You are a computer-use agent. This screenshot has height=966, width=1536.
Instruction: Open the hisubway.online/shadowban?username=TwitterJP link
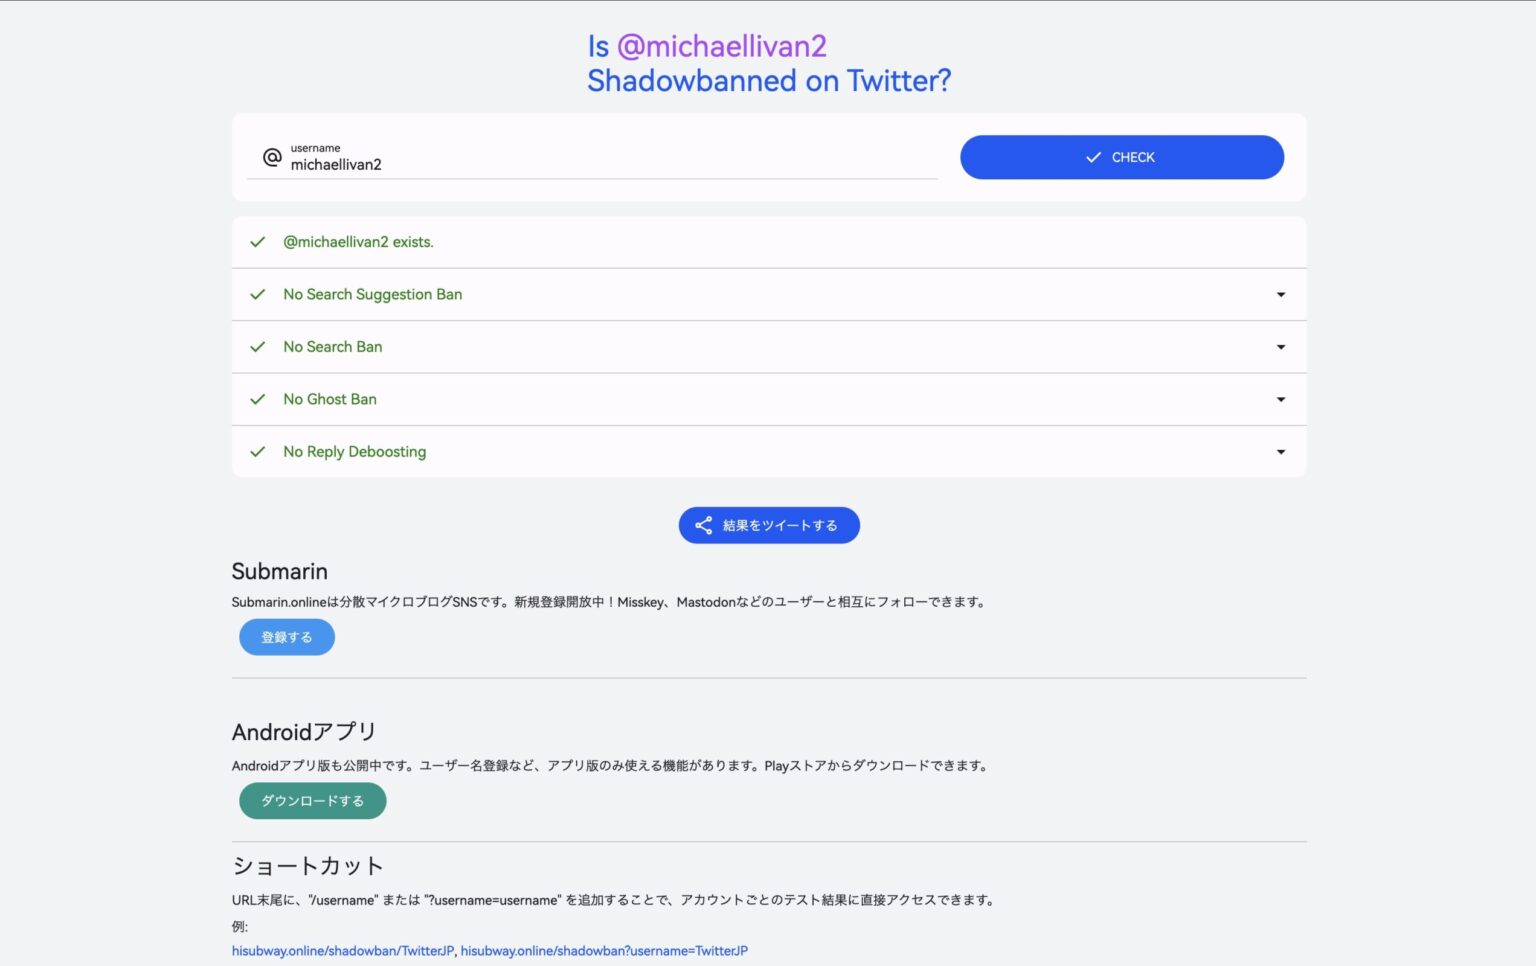604,951
